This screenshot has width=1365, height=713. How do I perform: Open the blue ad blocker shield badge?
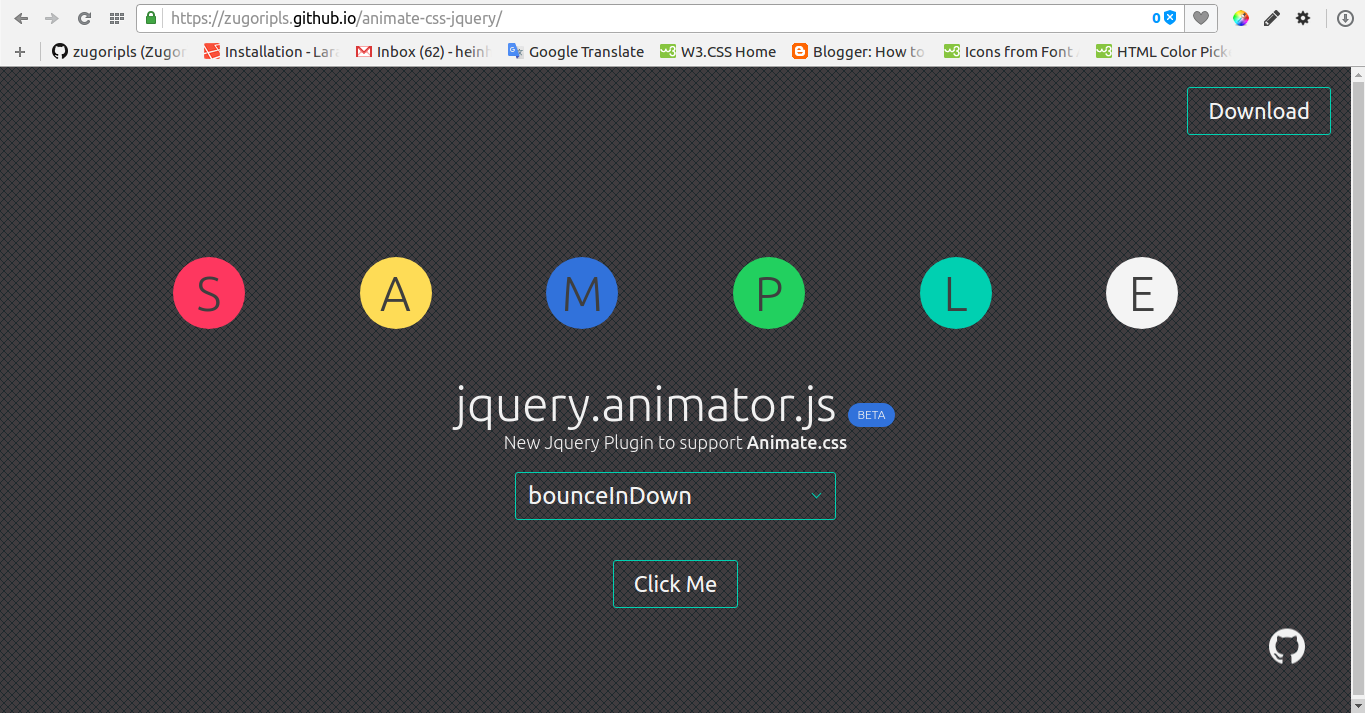(1164, 18)
